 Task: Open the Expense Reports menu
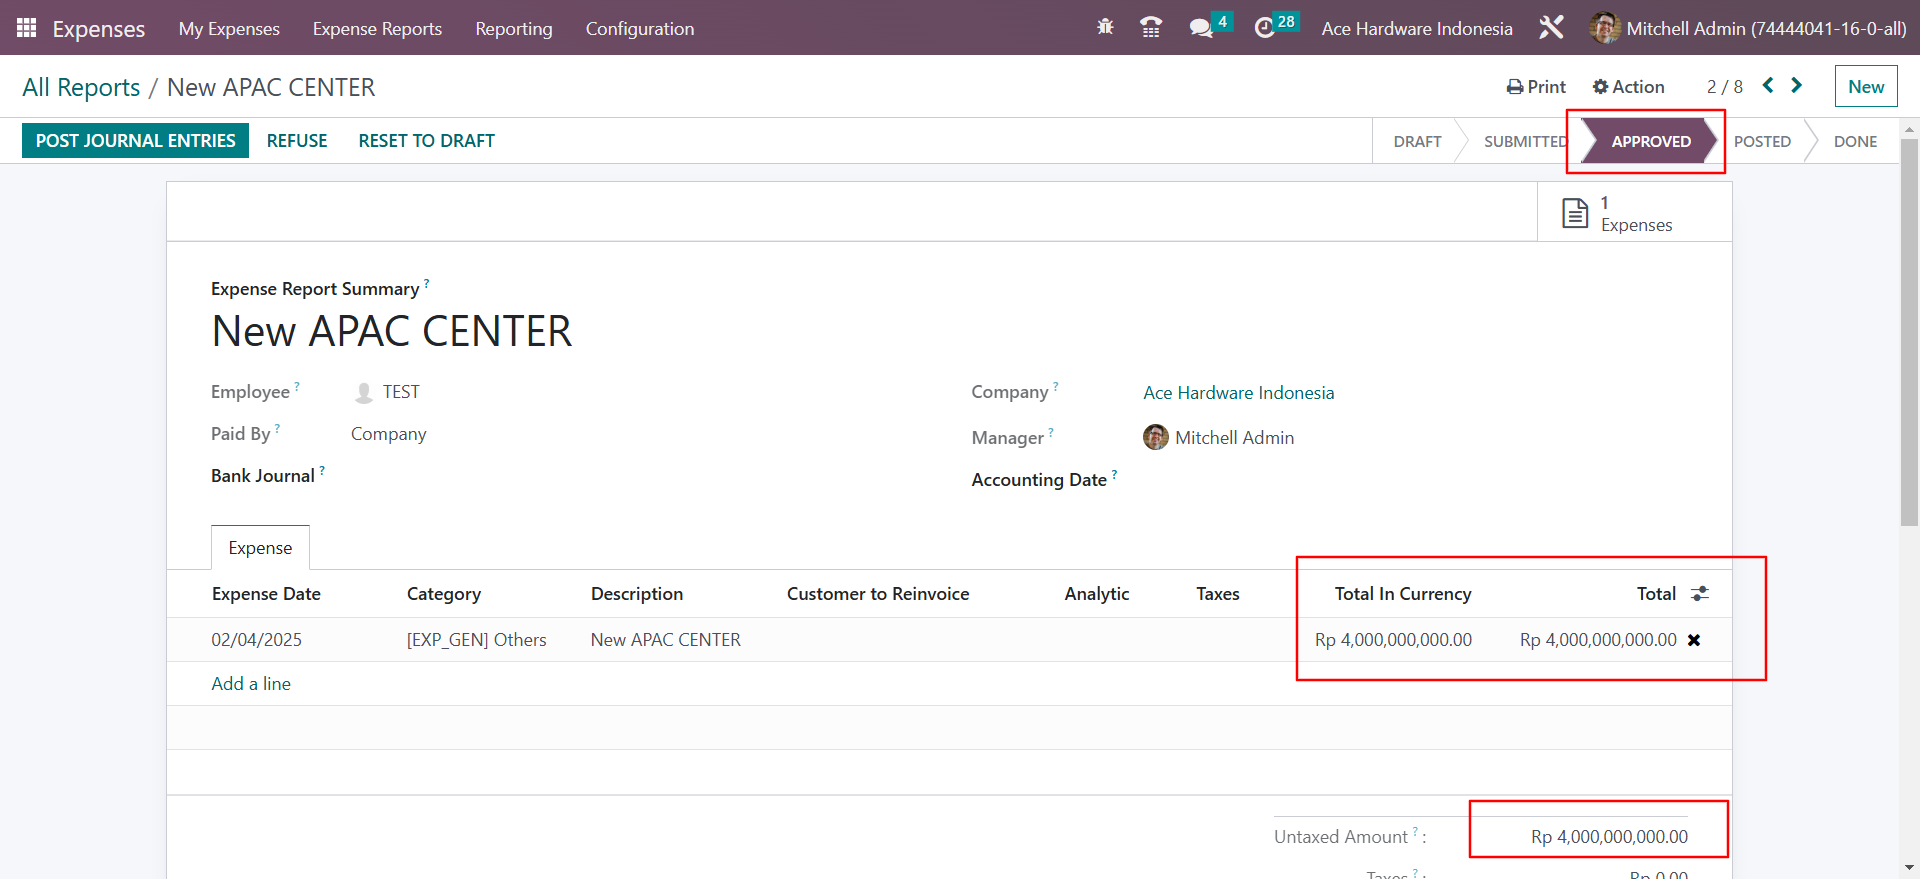point(377,29)
